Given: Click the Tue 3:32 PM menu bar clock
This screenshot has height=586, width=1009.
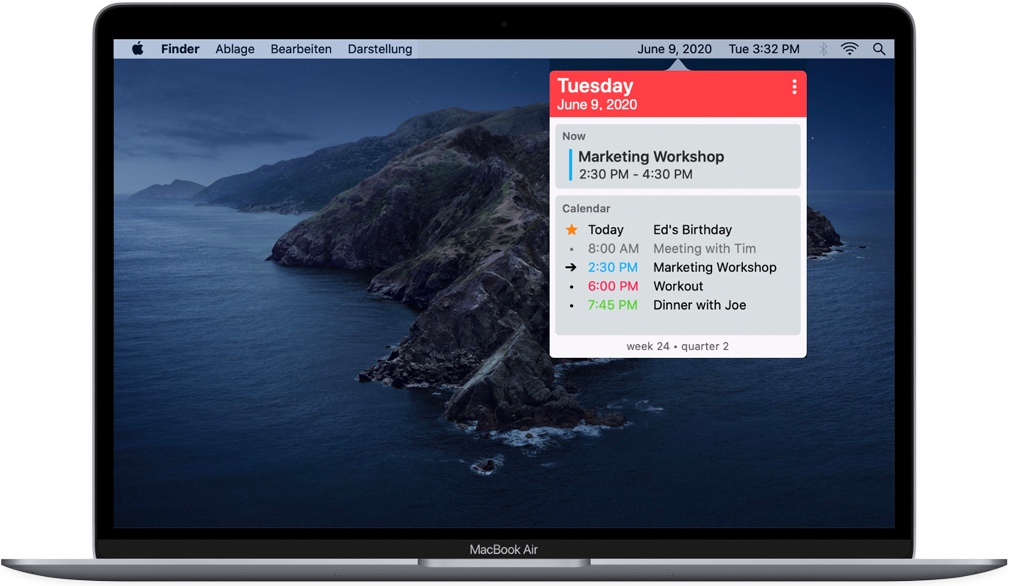Looking at the screenshot, I should coord(764,49).
